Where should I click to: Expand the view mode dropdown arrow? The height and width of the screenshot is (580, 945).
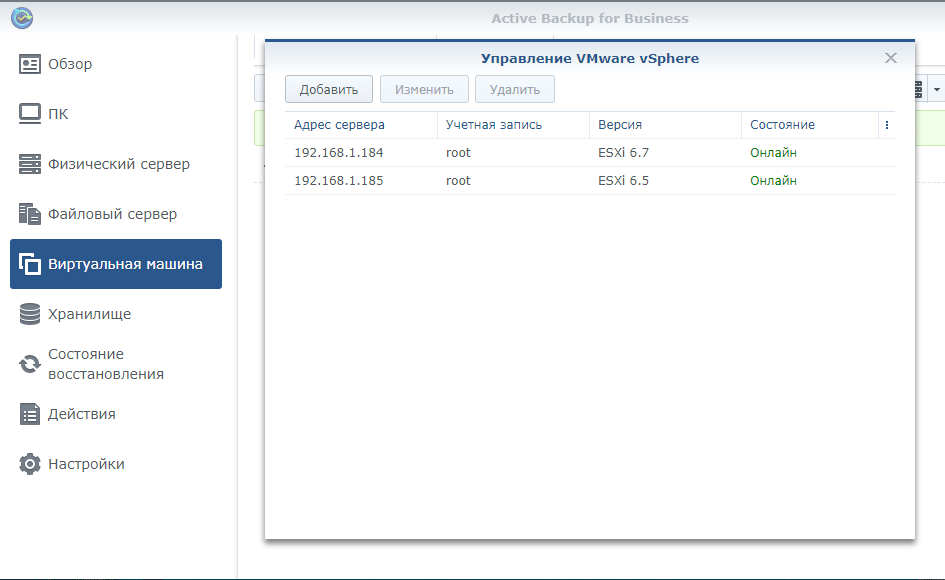pyautogui.click(x=937, y=90)
